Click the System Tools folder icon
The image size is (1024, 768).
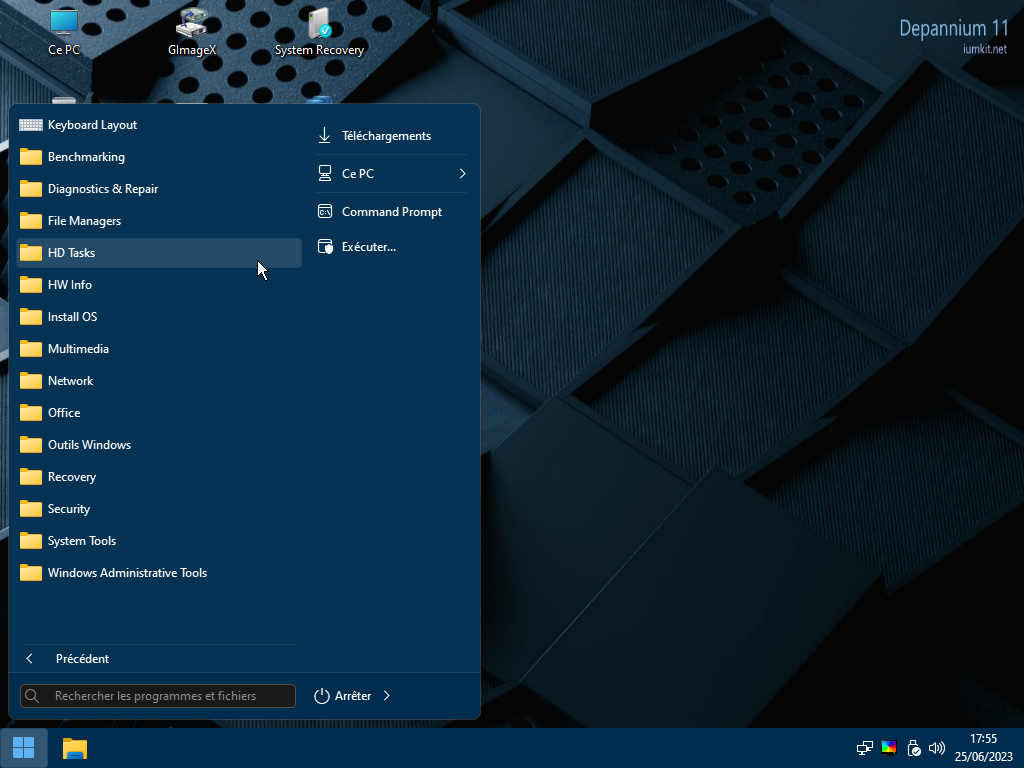tap(31, 541)
